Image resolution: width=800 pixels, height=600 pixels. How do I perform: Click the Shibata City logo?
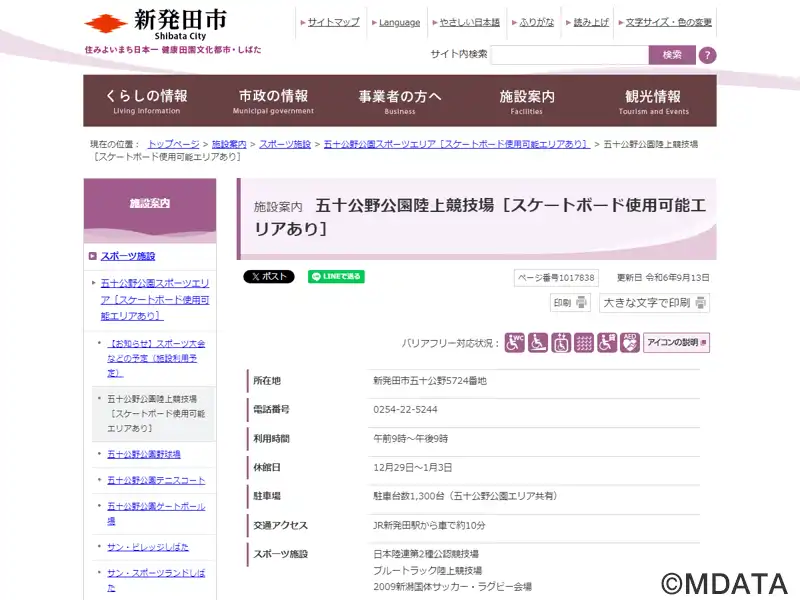coord(155,24)
